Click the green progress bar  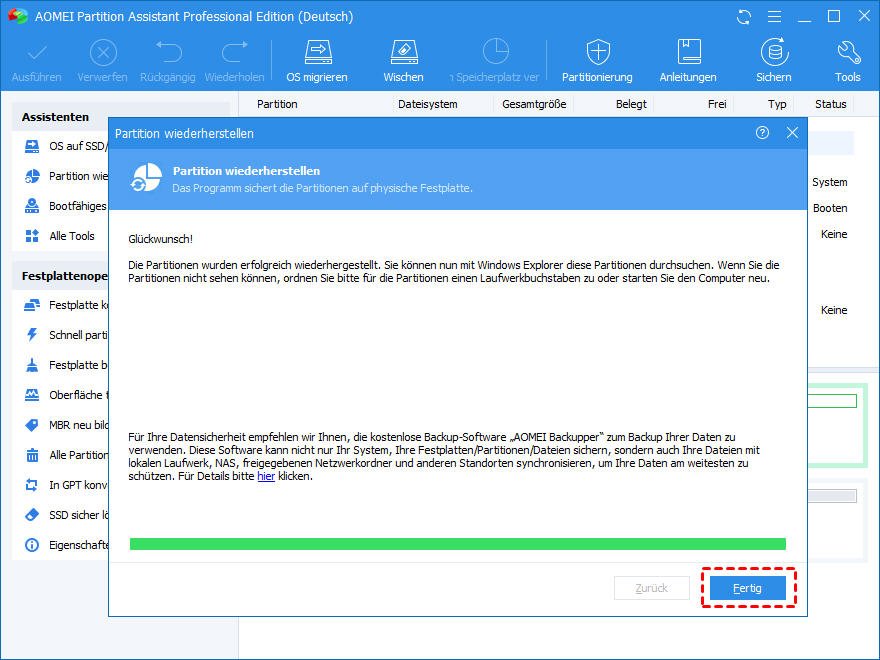(457, 544)
